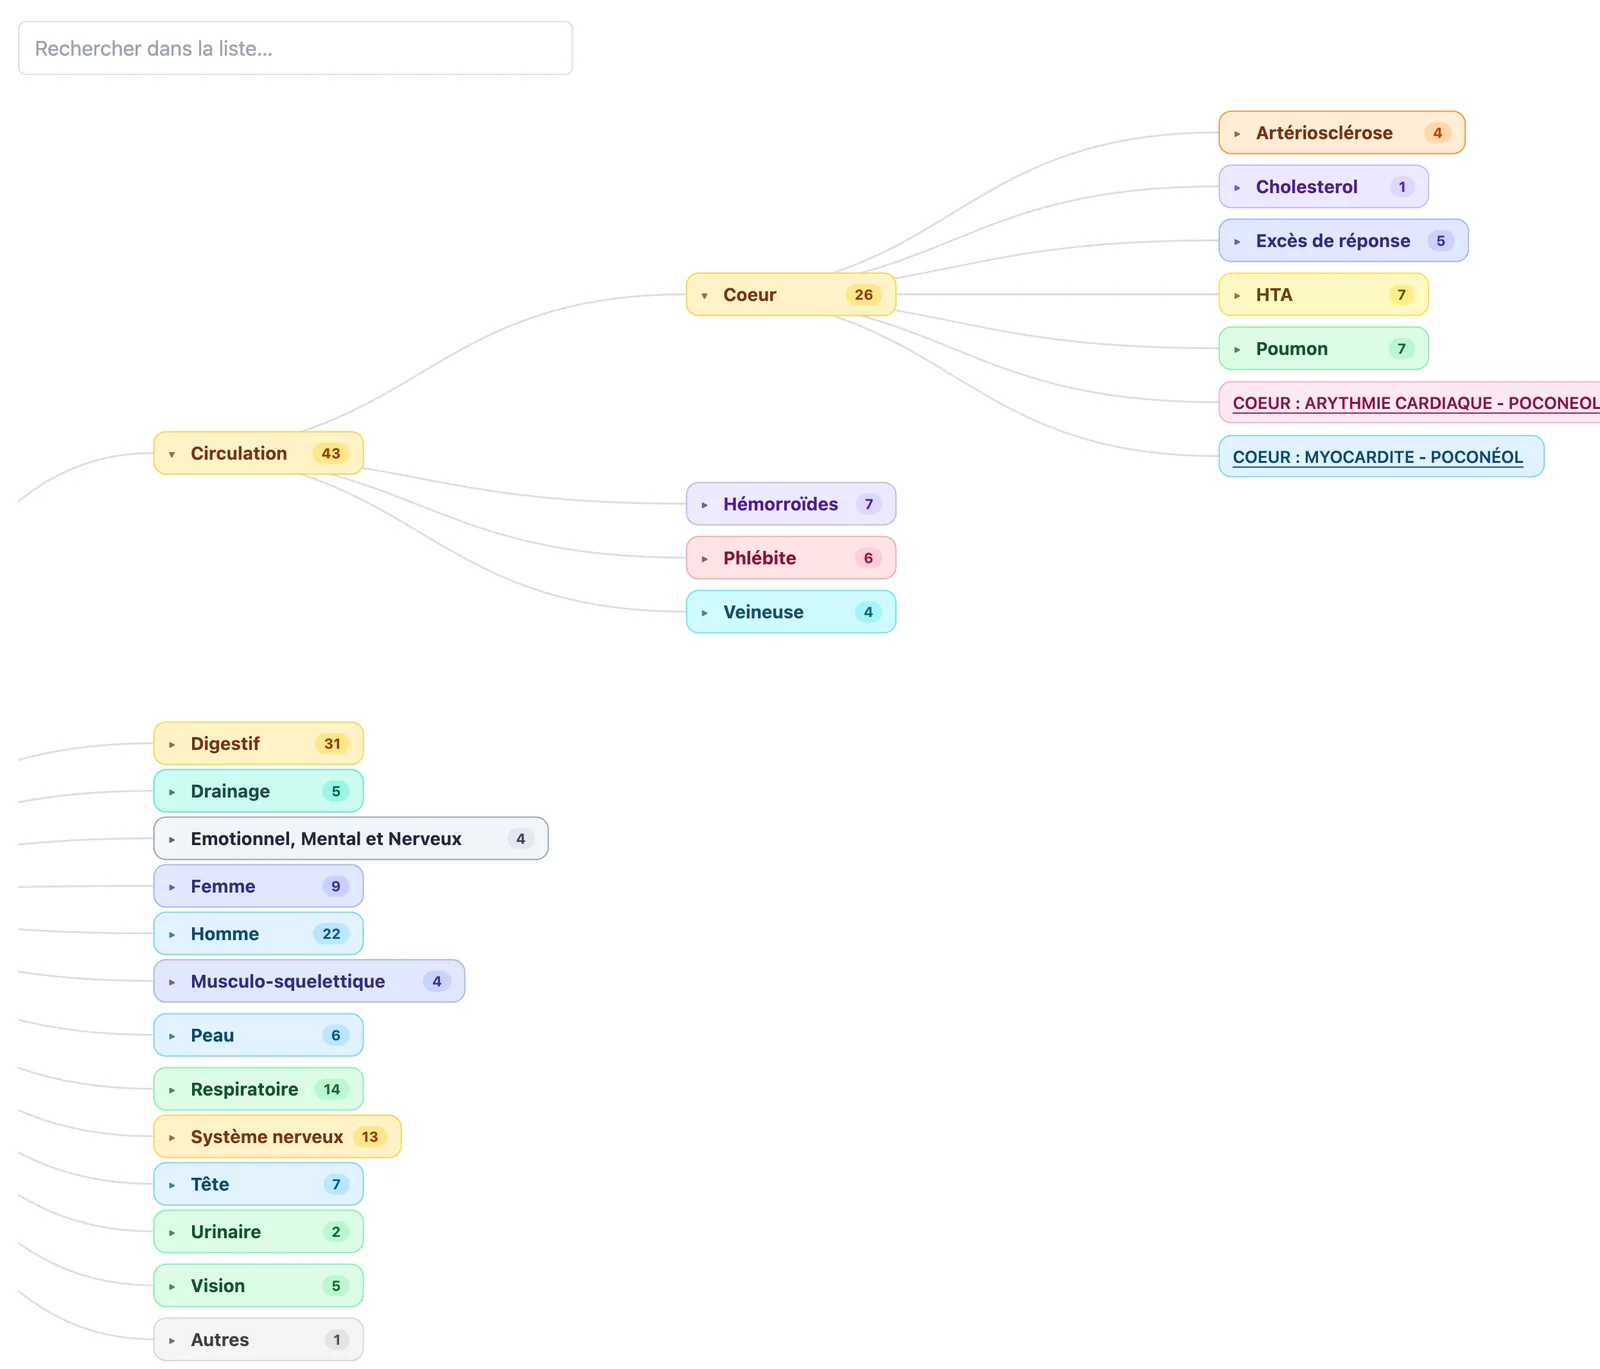The height and width of the screenshot is (1369, 1600).
Task: Expand the Musculo-squelettique node arrow
Action: pos(172,982)
